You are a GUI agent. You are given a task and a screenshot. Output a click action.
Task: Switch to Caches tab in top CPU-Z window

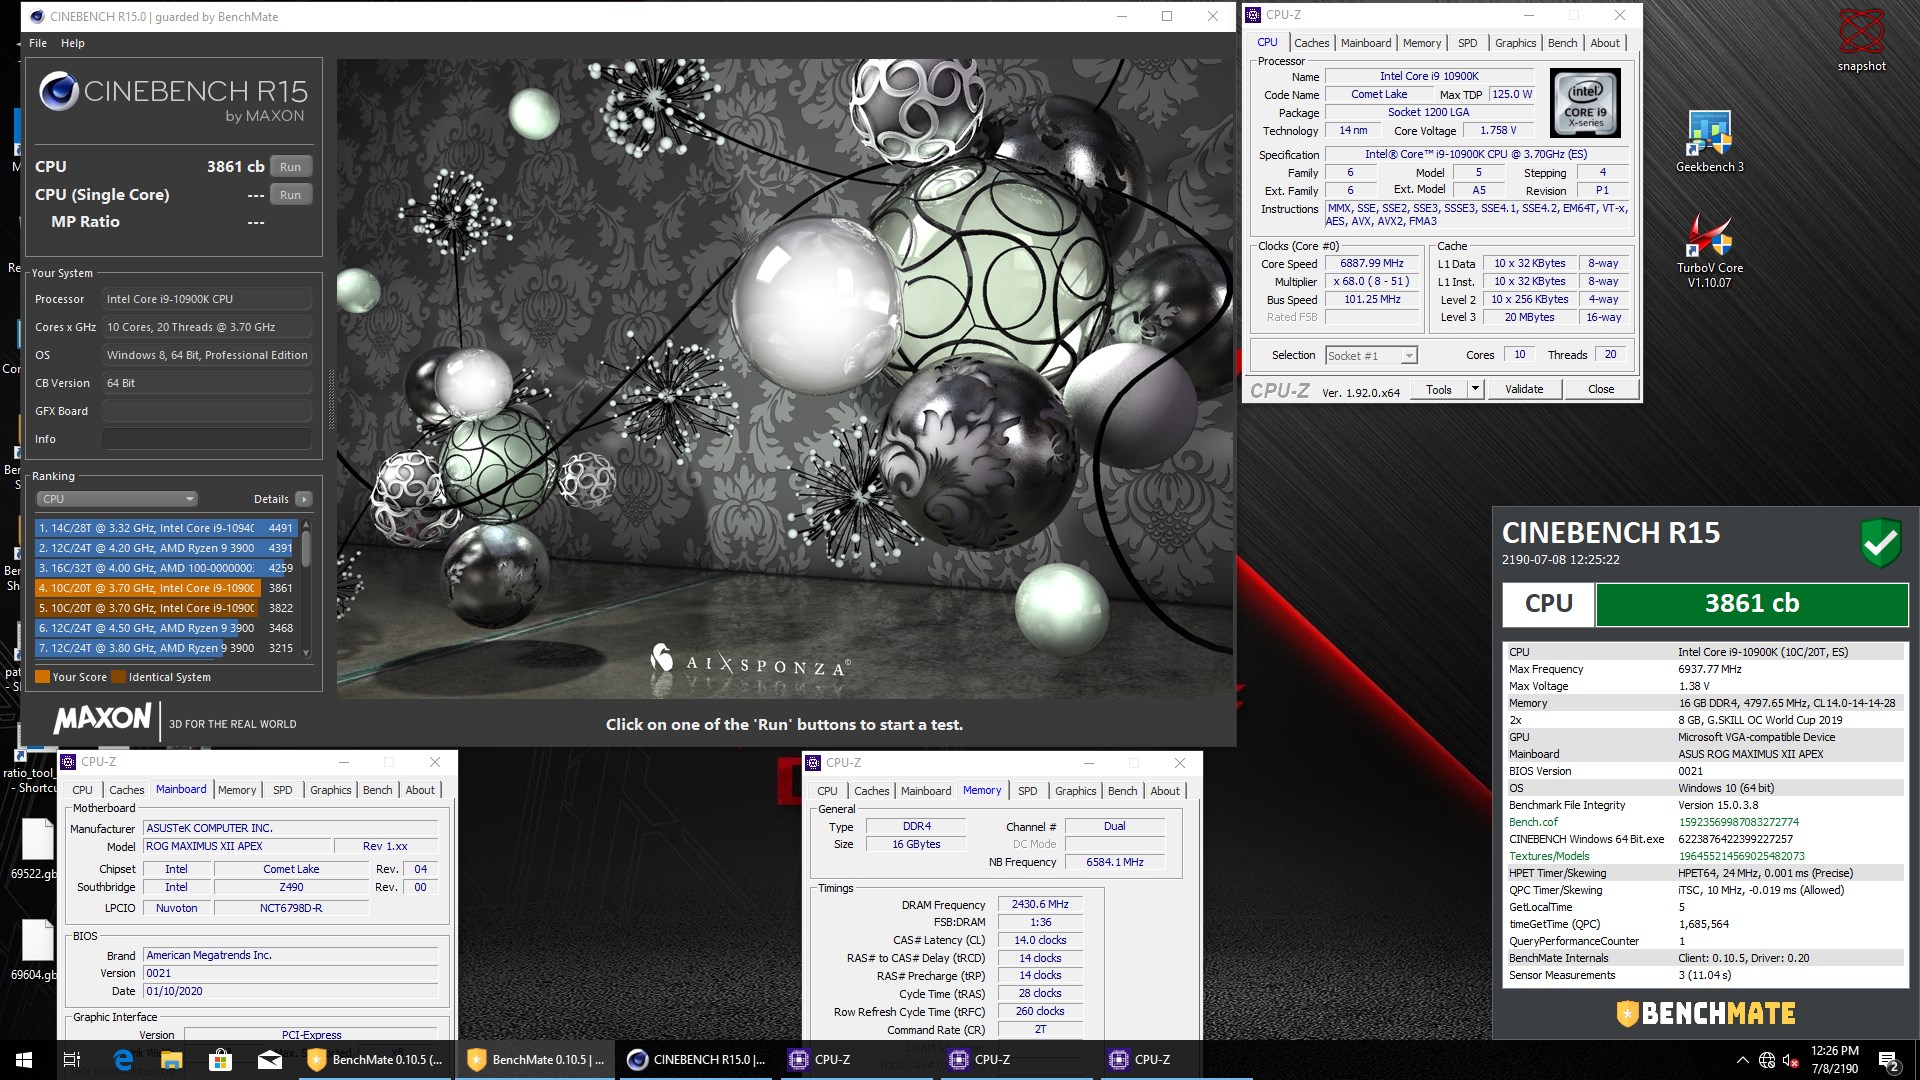click(1311, 43)
